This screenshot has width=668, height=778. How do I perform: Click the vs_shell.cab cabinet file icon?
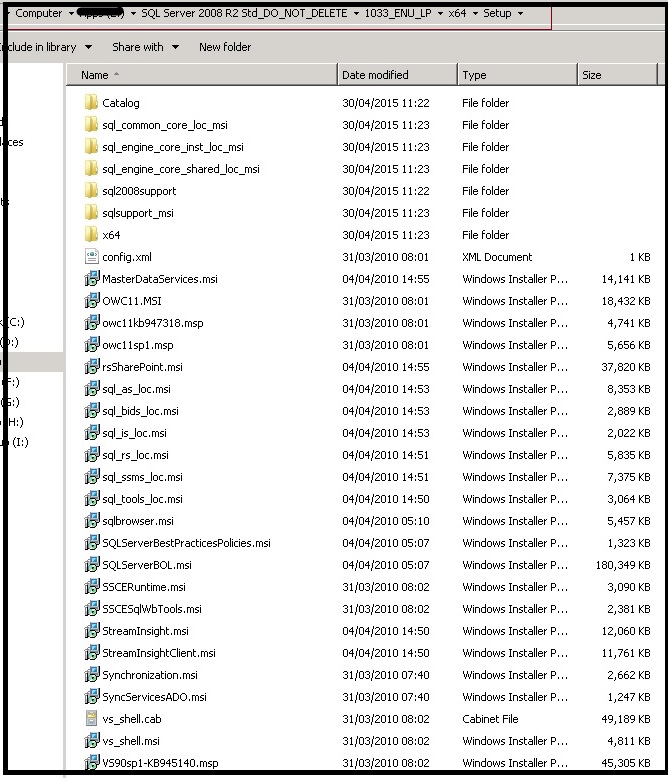tap(91, 719)
